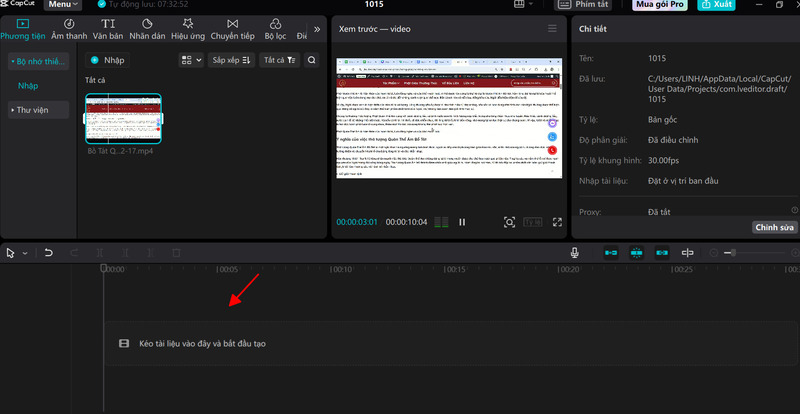Expand the selection tool cursor dropdown

click(x=25, y=253)
